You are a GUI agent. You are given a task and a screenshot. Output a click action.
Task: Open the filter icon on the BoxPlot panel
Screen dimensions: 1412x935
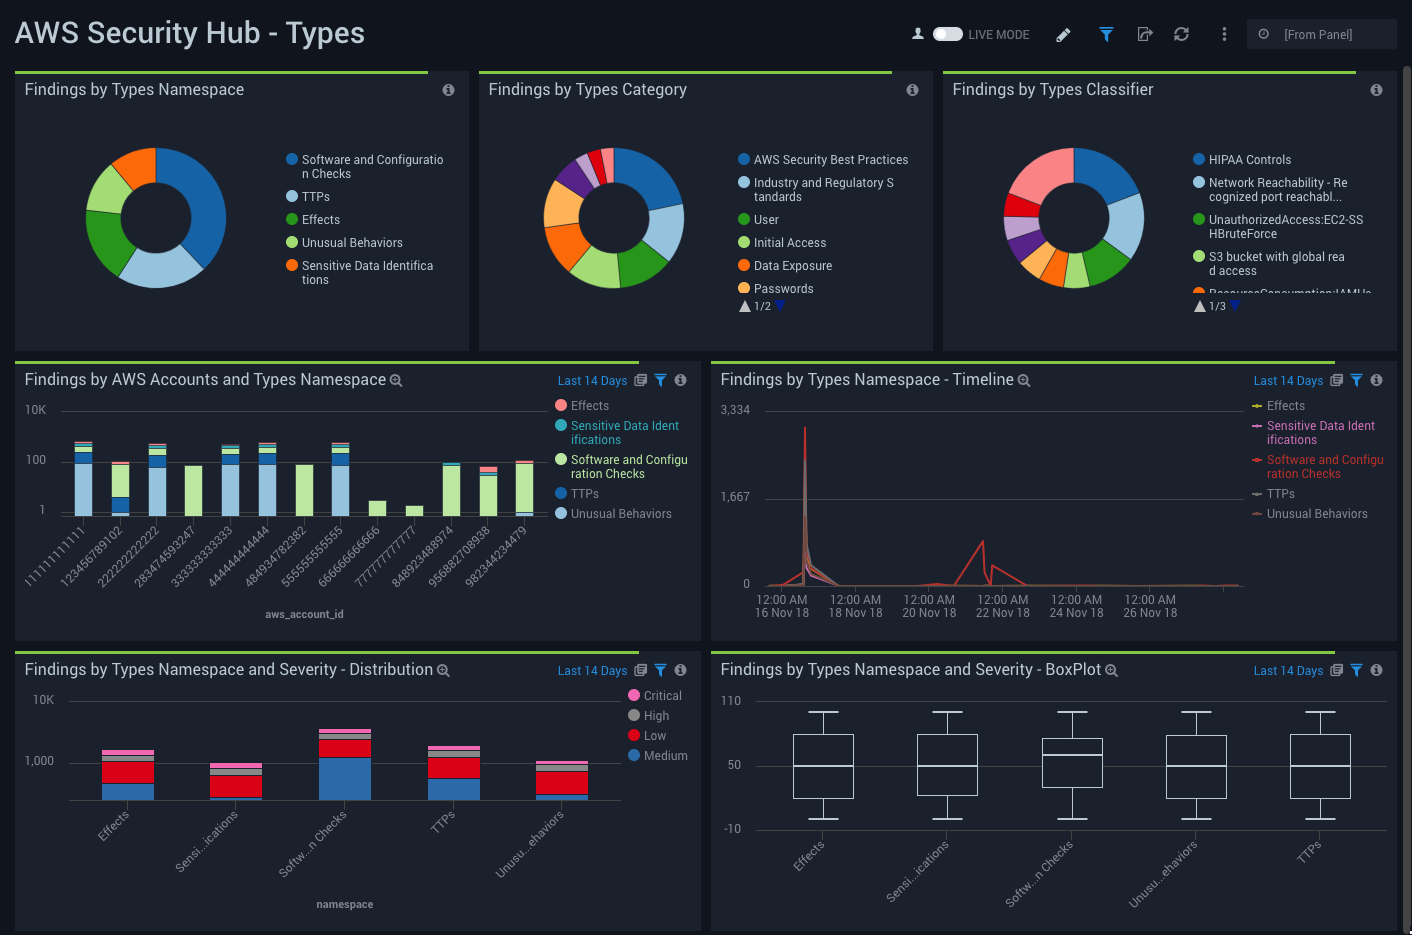click(x=1356, y=670)
